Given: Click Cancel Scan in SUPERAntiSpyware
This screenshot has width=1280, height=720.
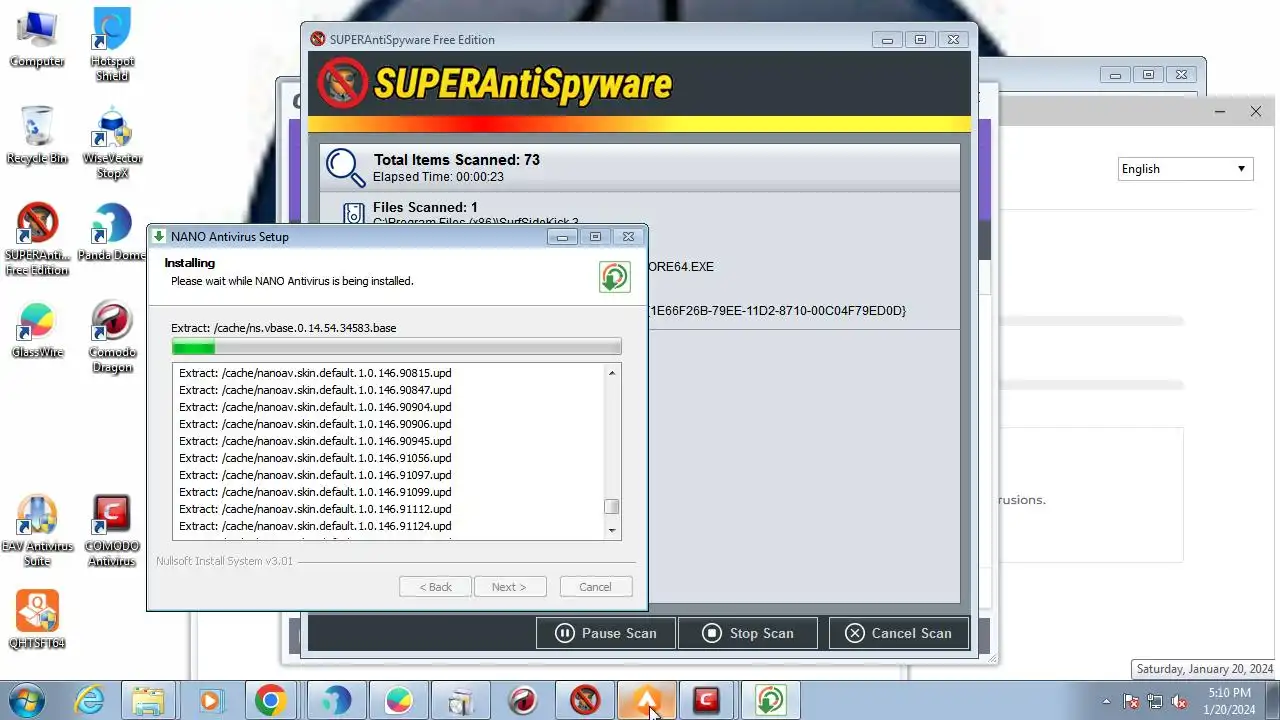Looking at the screenshot, I should [x=898, y=633].
